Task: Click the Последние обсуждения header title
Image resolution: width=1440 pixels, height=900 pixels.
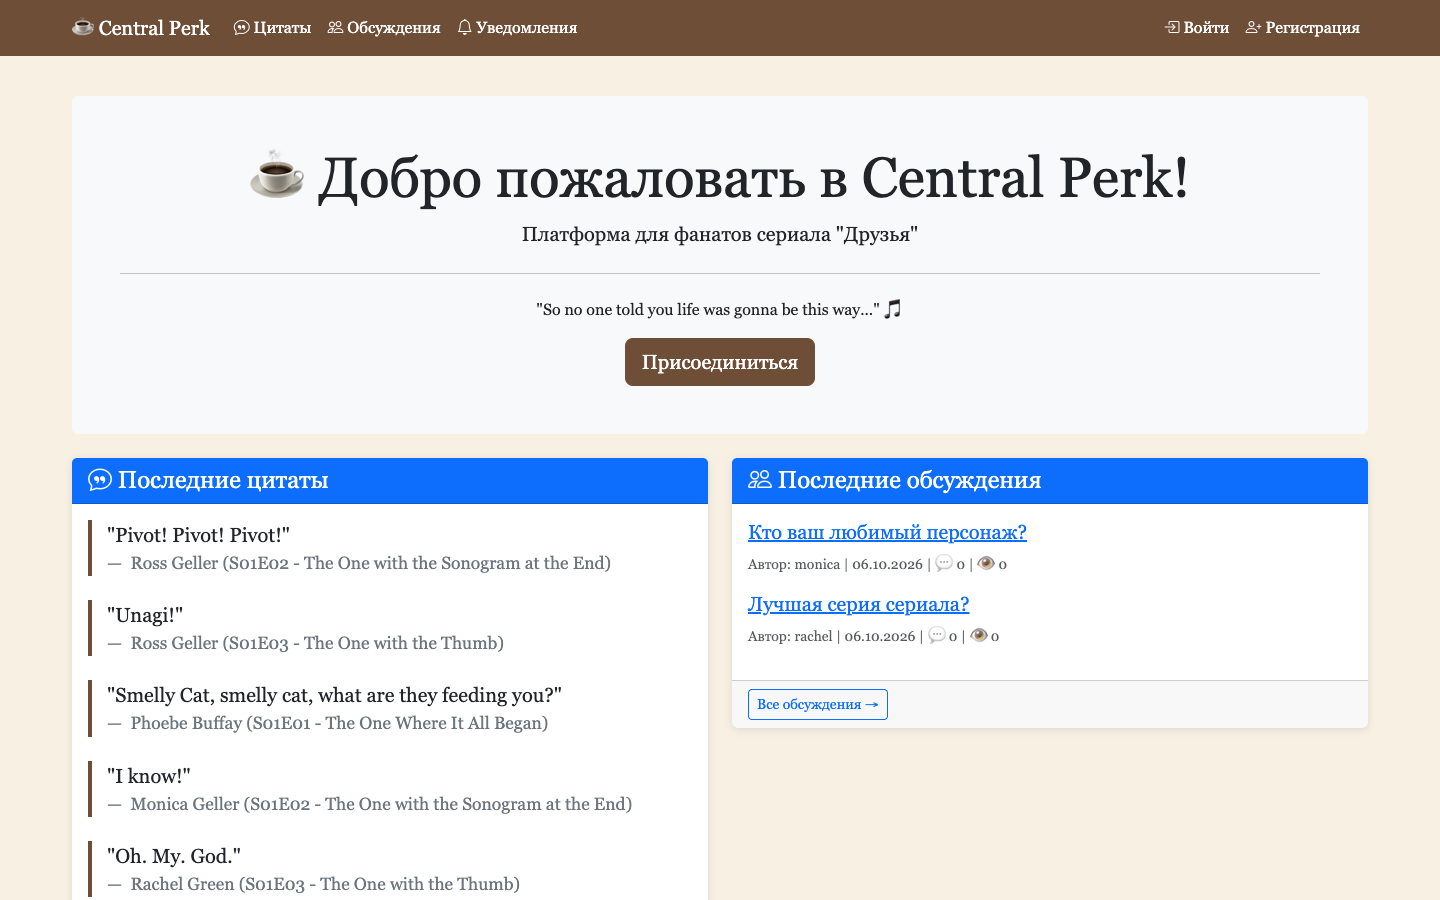Action: pos(910,480)
